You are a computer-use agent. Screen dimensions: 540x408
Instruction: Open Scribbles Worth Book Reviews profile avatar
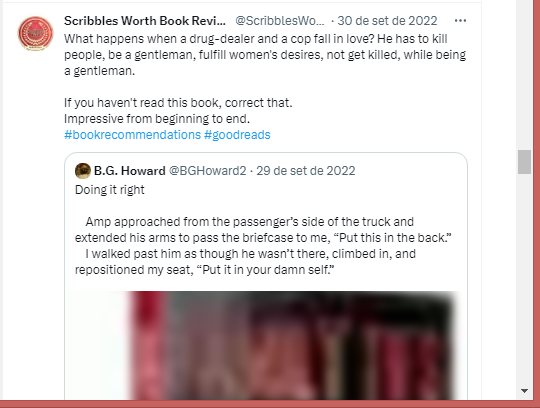pos(35,33)
